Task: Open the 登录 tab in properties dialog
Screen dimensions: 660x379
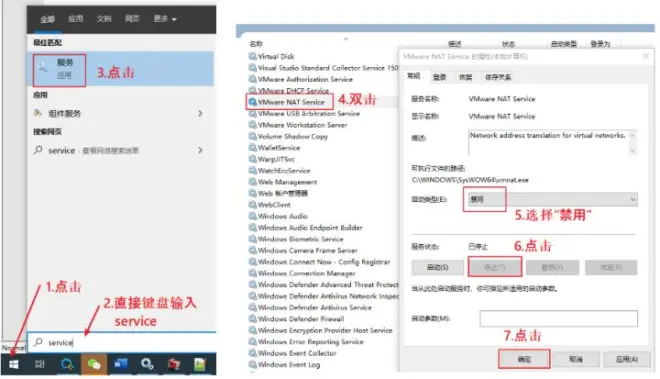Action: (x=439, y=77)
